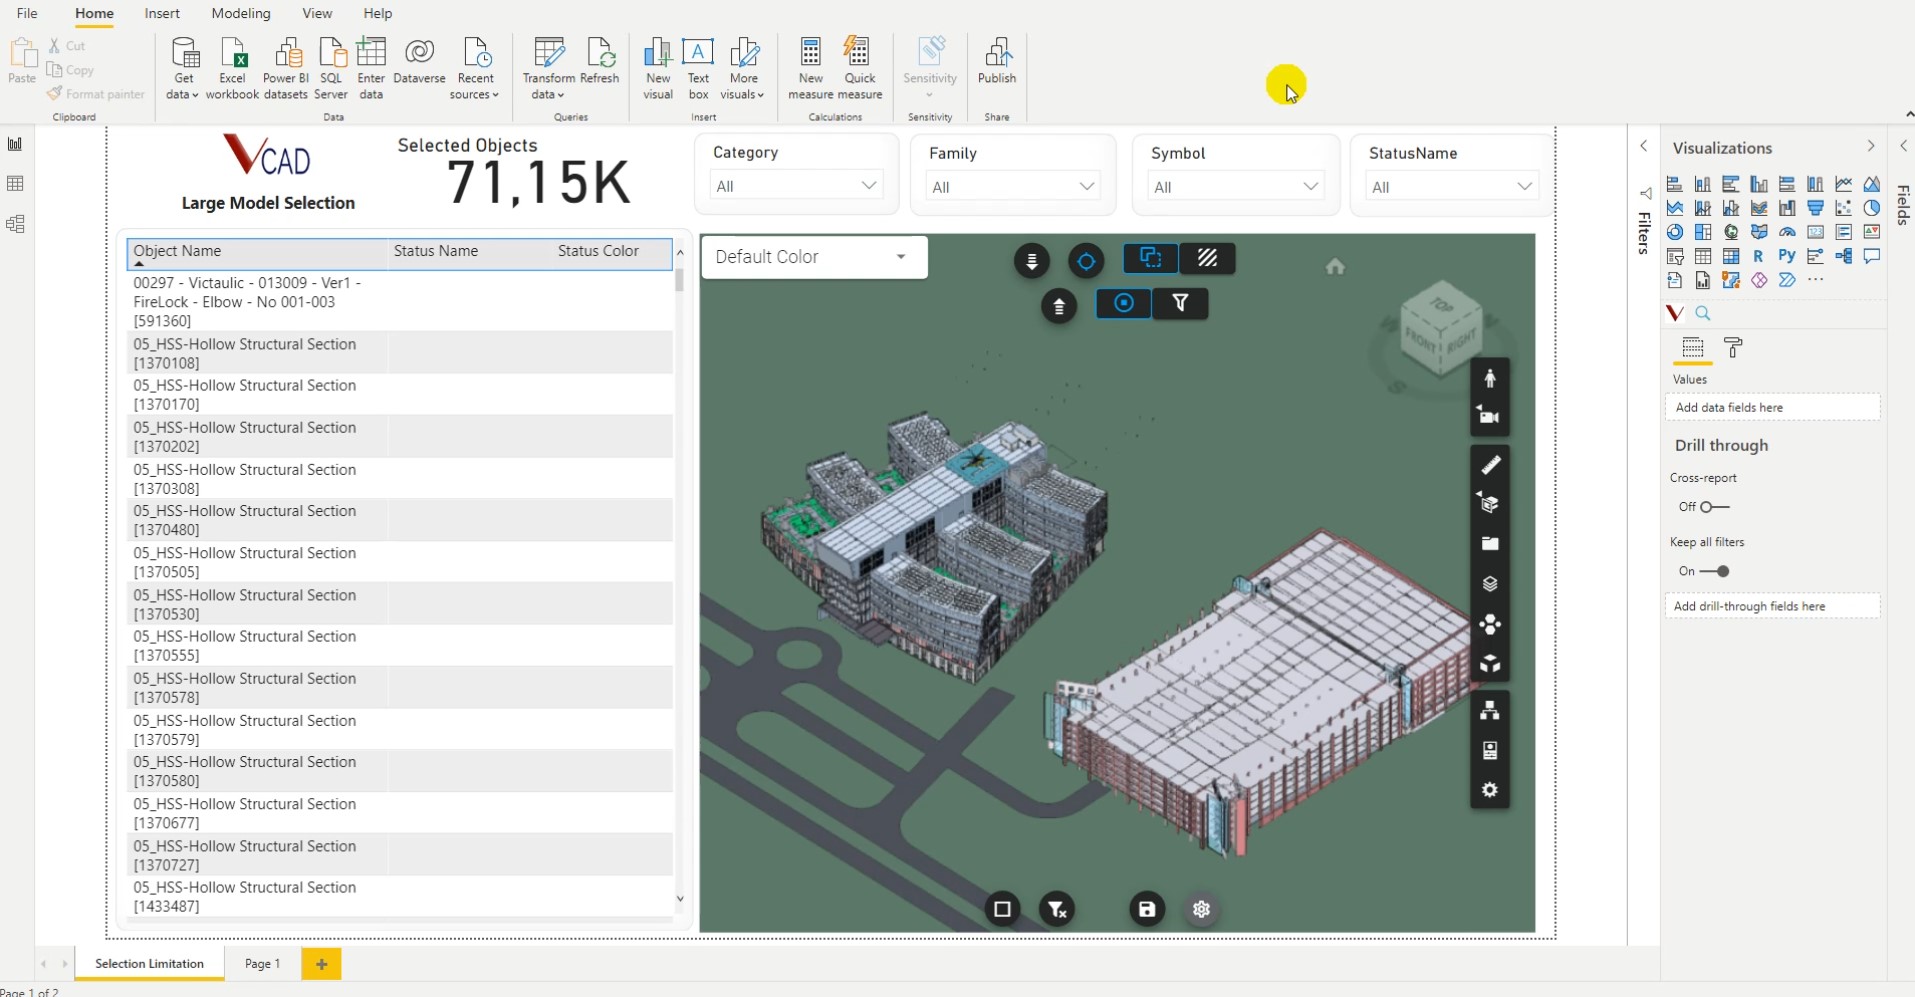Open the Format paint roller tab
The image size is (1915, 997).
(1734, 348)
